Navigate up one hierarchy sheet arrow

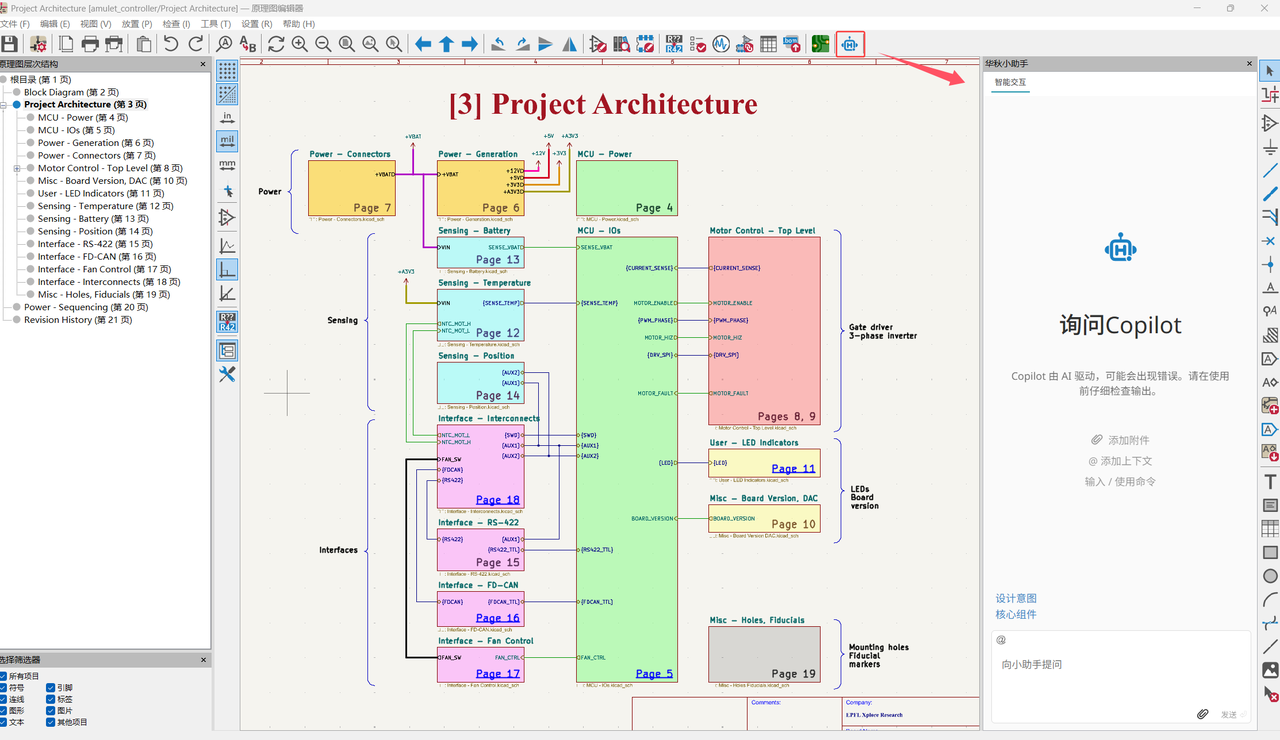[x=446, y=44]
